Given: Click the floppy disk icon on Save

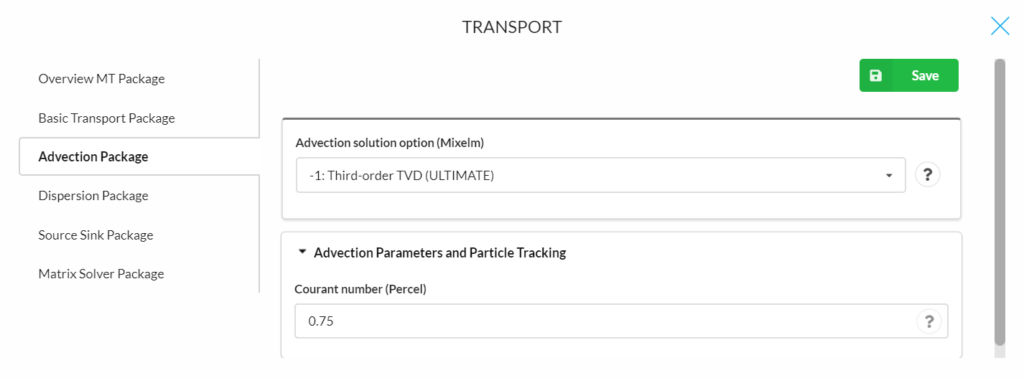Looking at the screenshot, I should coord(876,76).
